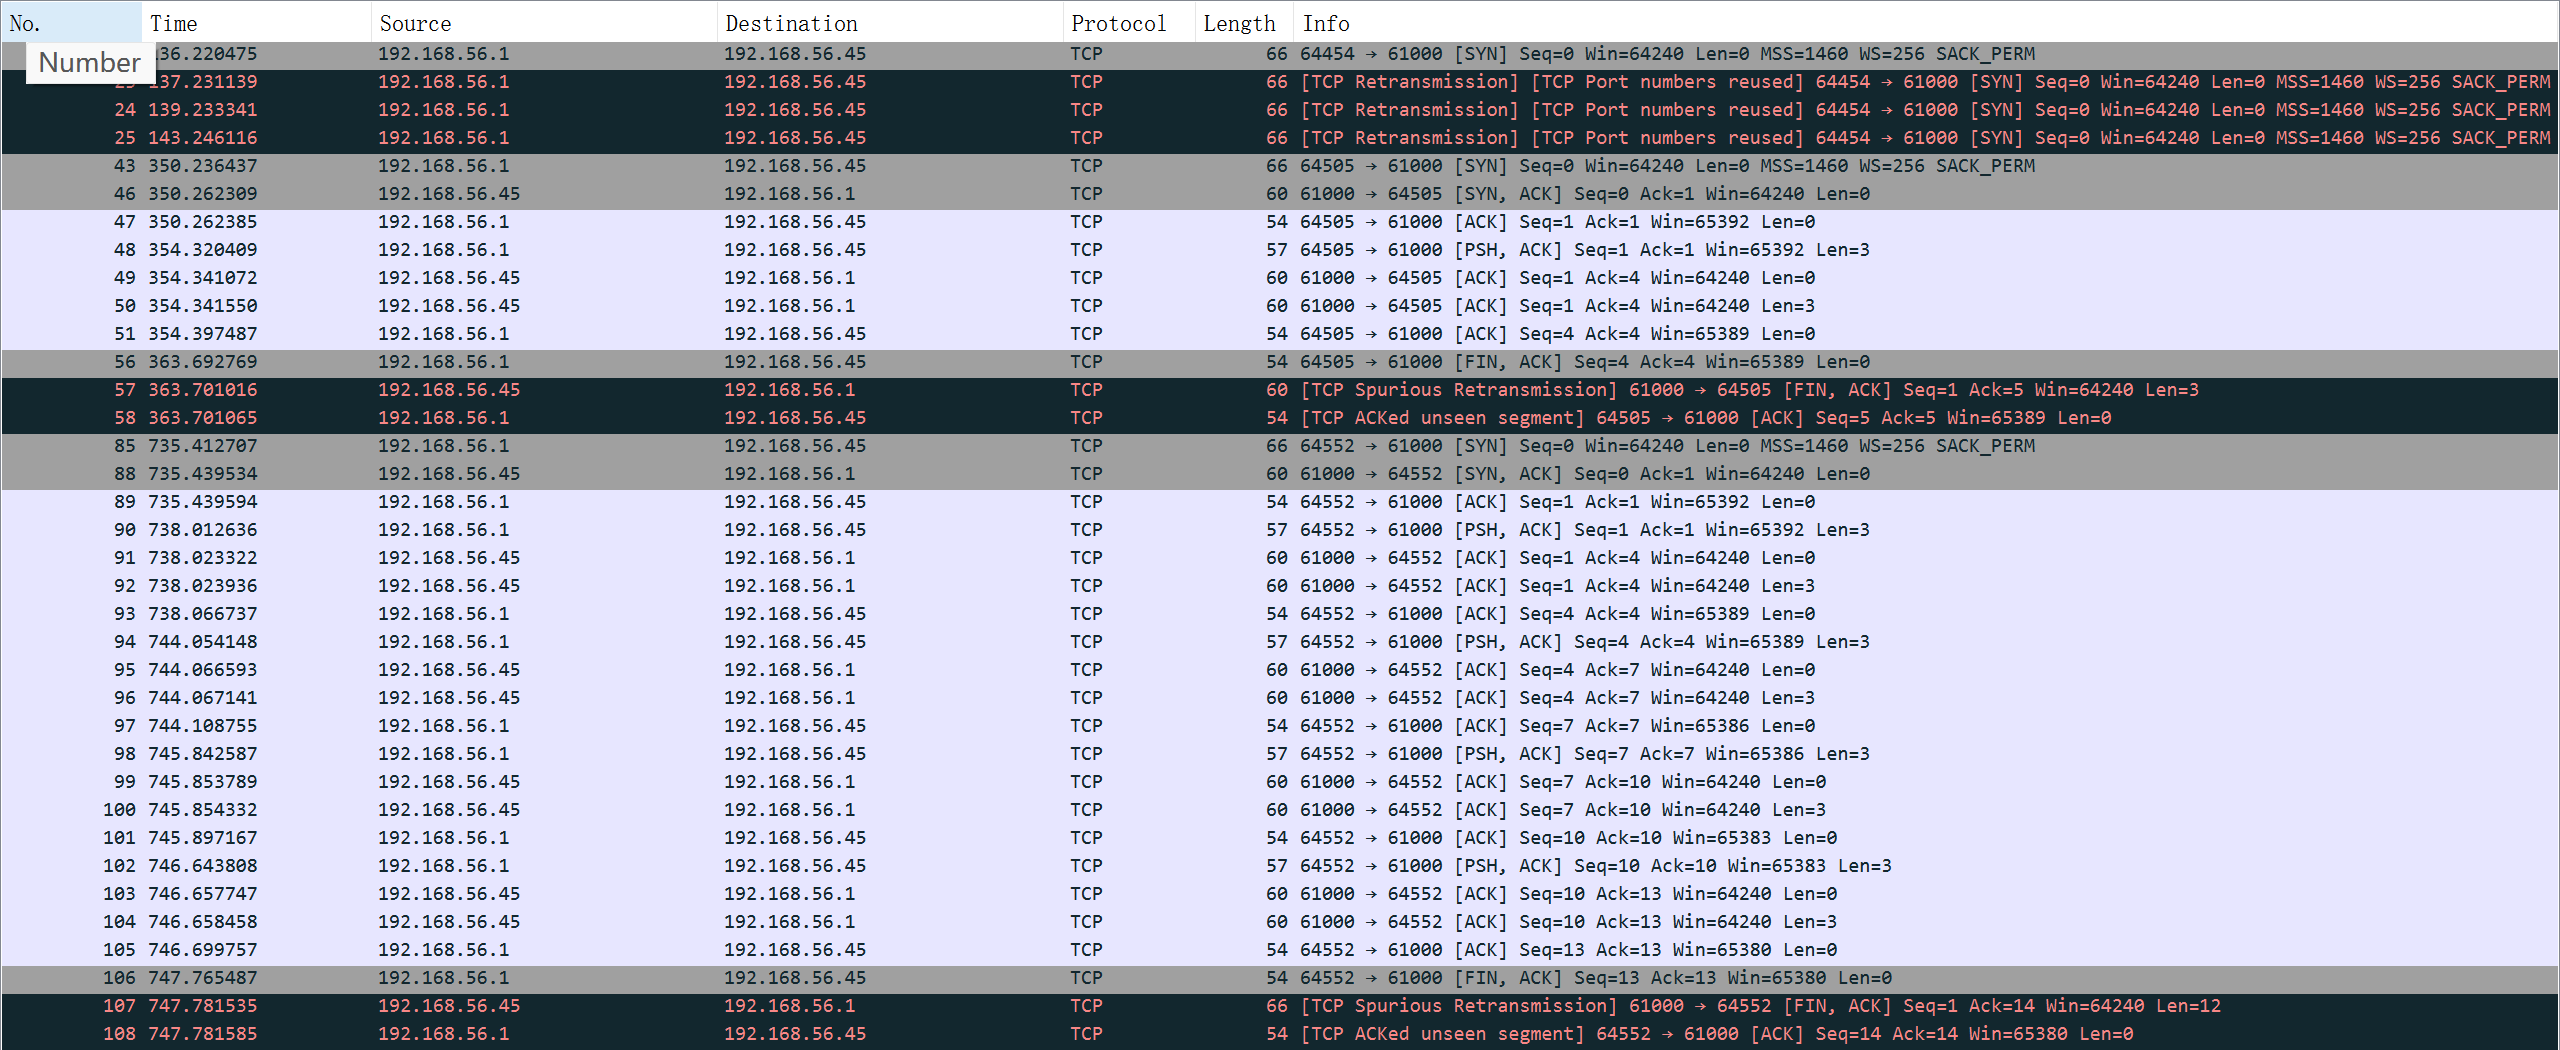
Task: Select packet 57 Spurious Retransmission row
Action: click(x=1280, y=390)
